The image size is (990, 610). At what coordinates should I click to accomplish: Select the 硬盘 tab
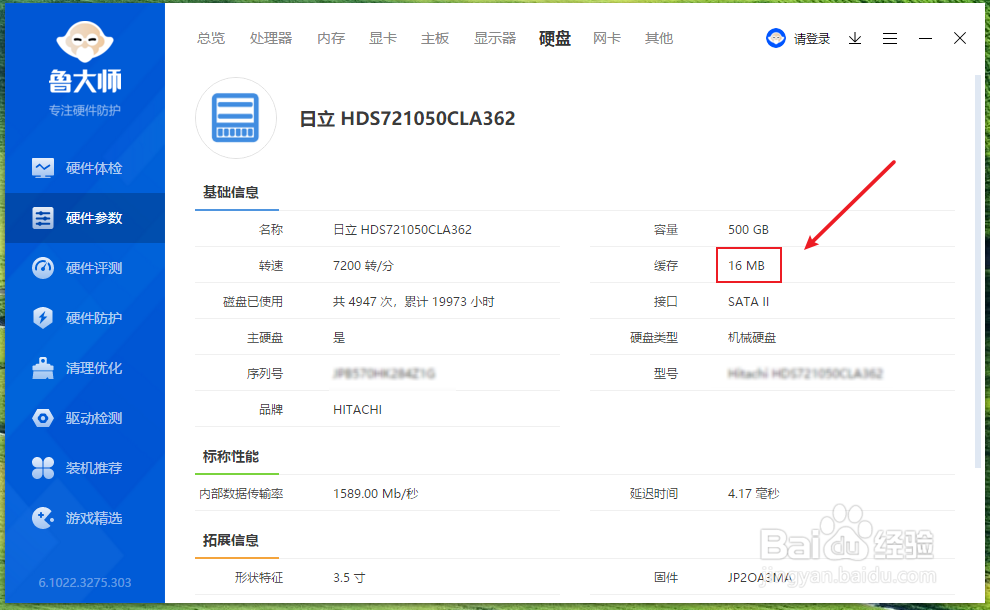click(x=555, y=39)
